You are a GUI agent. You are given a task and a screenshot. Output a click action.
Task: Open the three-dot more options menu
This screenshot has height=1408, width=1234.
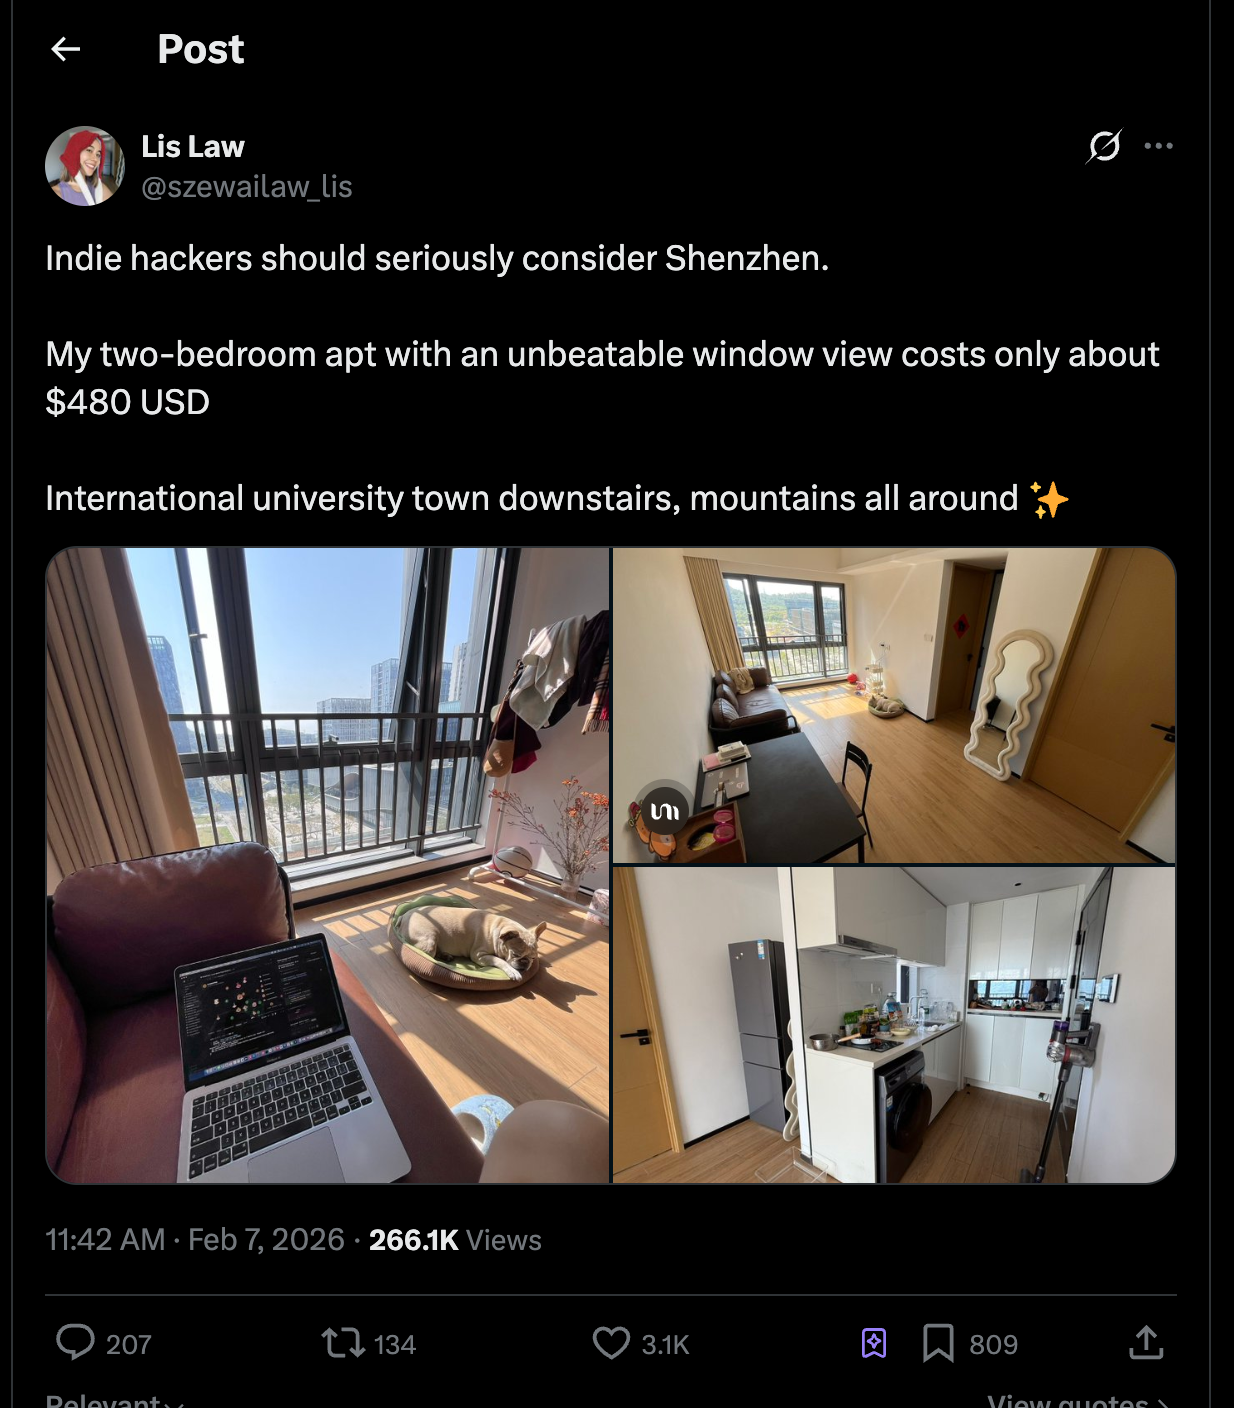1159,146
